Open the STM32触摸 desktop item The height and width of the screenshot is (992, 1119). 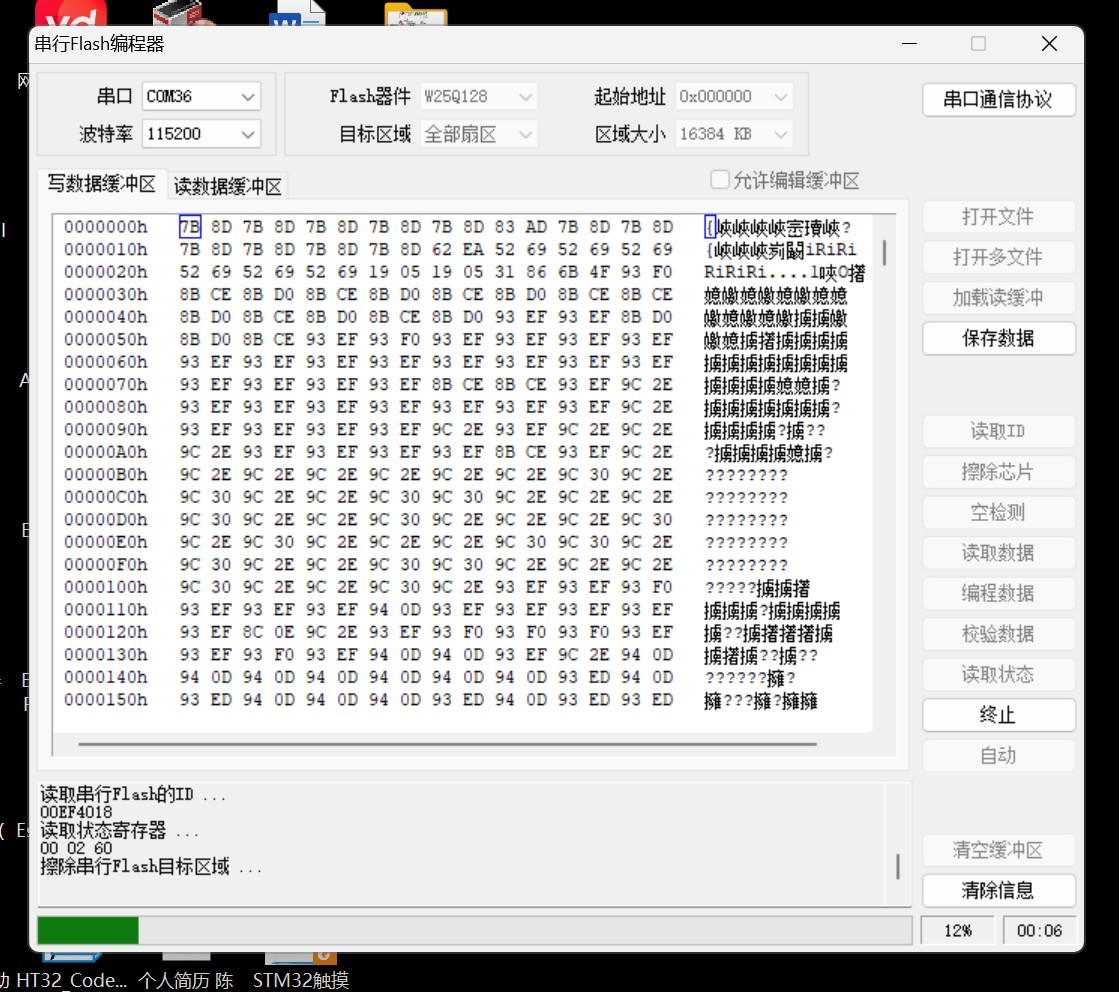[300, 980]
